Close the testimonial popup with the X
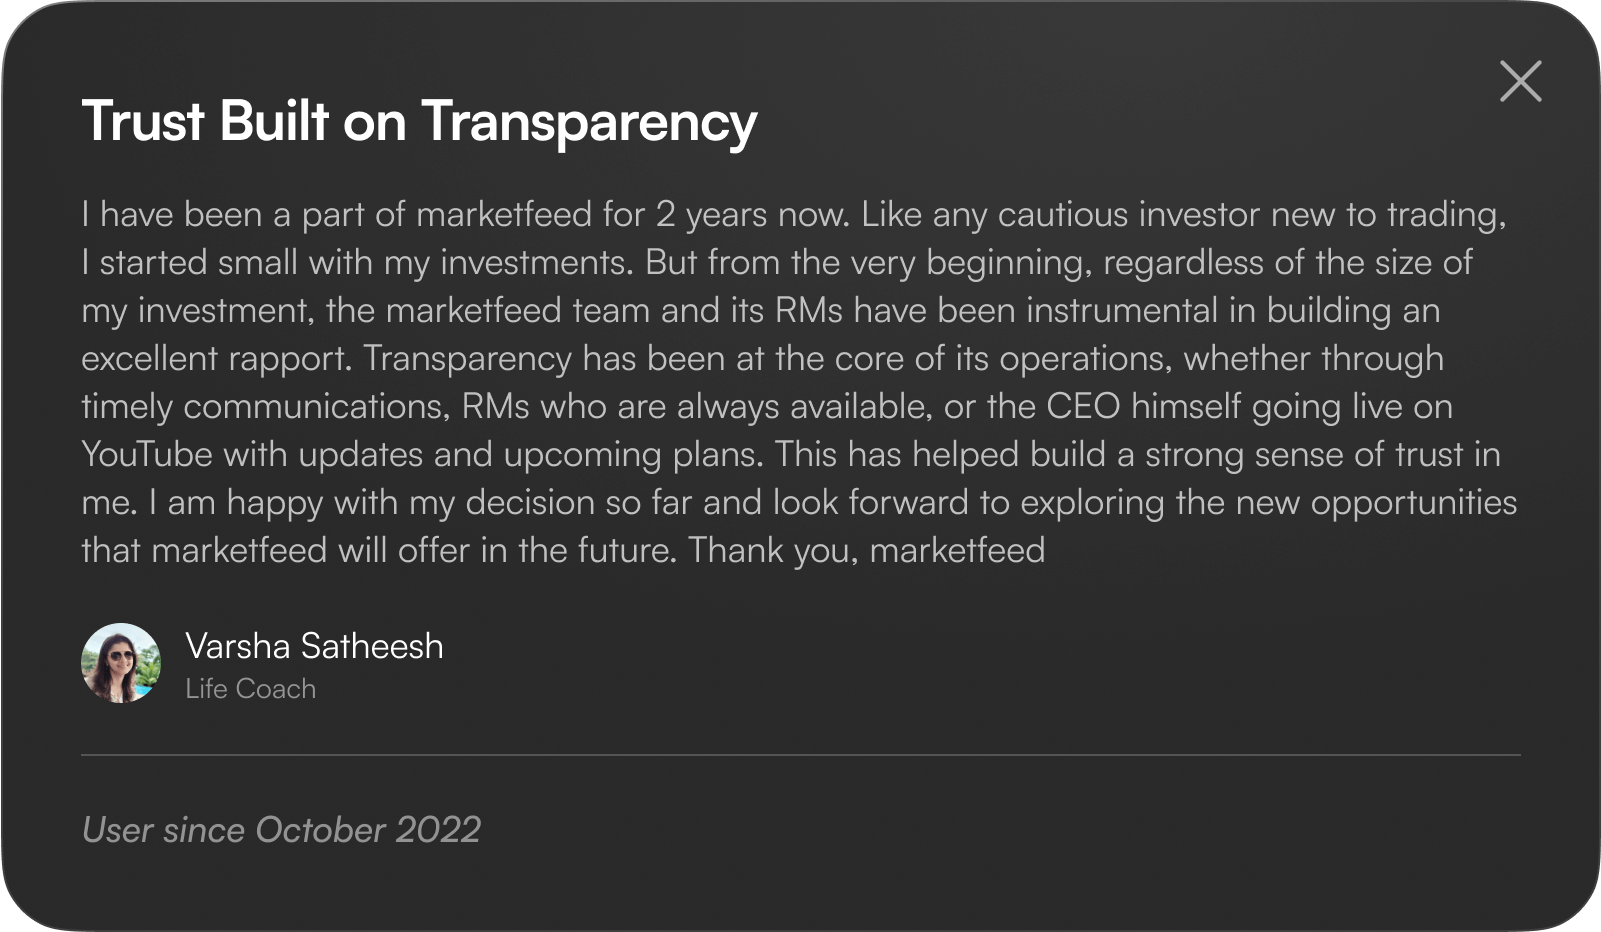This screenshot has width=1601, height=932. point(1520,81)
